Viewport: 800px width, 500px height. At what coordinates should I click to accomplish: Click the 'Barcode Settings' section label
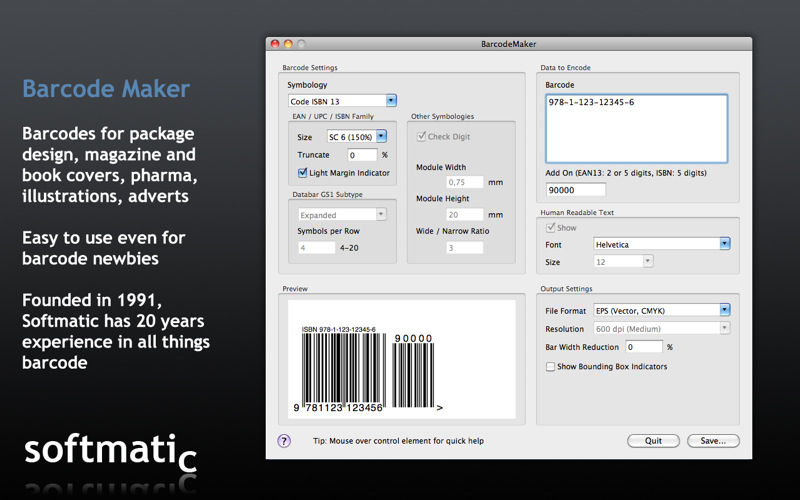(310, 67)
